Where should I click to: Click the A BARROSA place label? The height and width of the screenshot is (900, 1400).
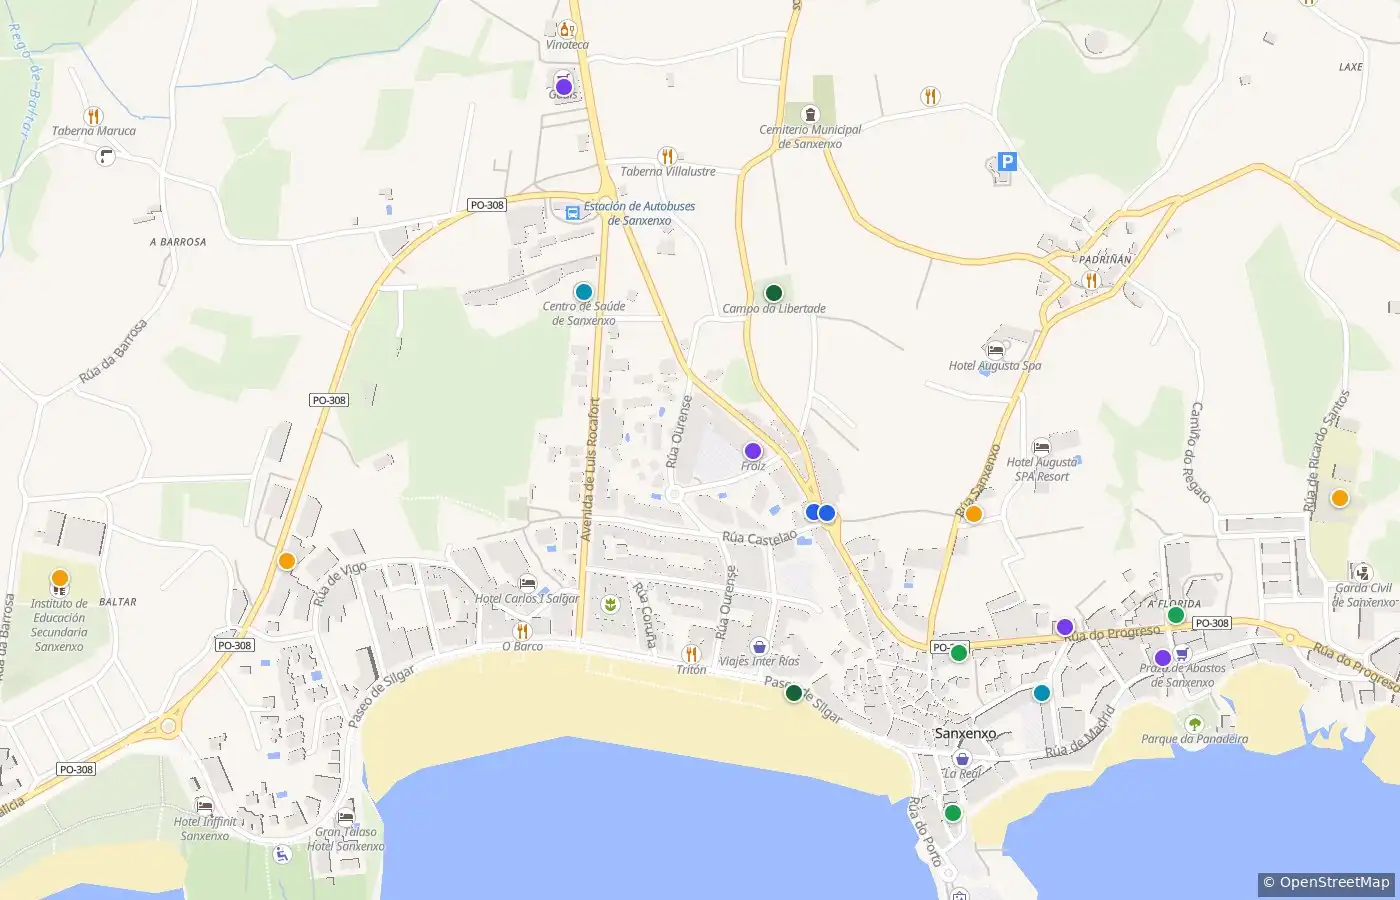178,242
